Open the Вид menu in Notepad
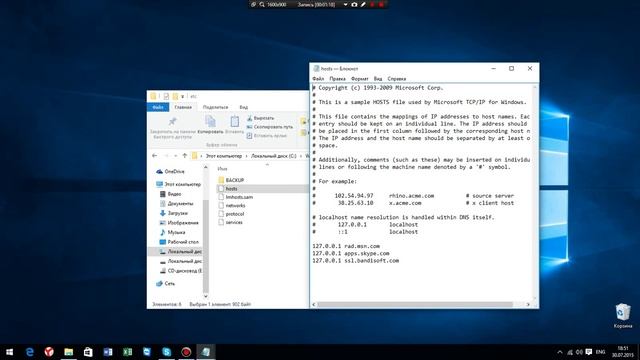640x360 pixels. tap(378, 78)
